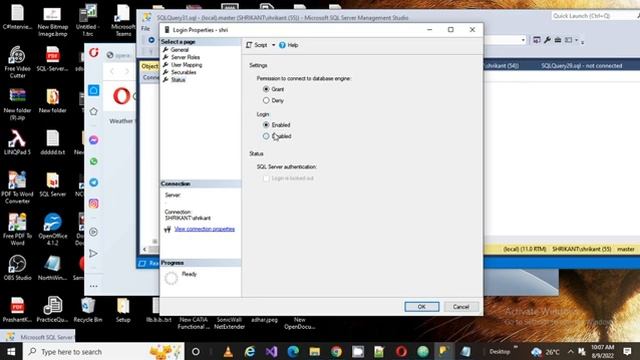Expand the Script dropdown arrow
Viewport: 640px width, 360px height.
[x=273, y=45]
